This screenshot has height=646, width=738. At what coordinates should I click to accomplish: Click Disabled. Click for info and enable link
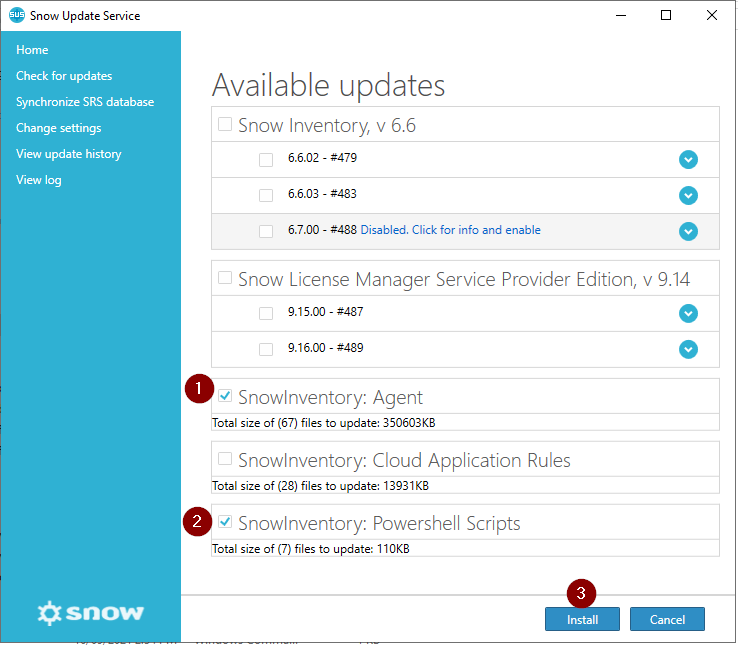click(450, 230)
